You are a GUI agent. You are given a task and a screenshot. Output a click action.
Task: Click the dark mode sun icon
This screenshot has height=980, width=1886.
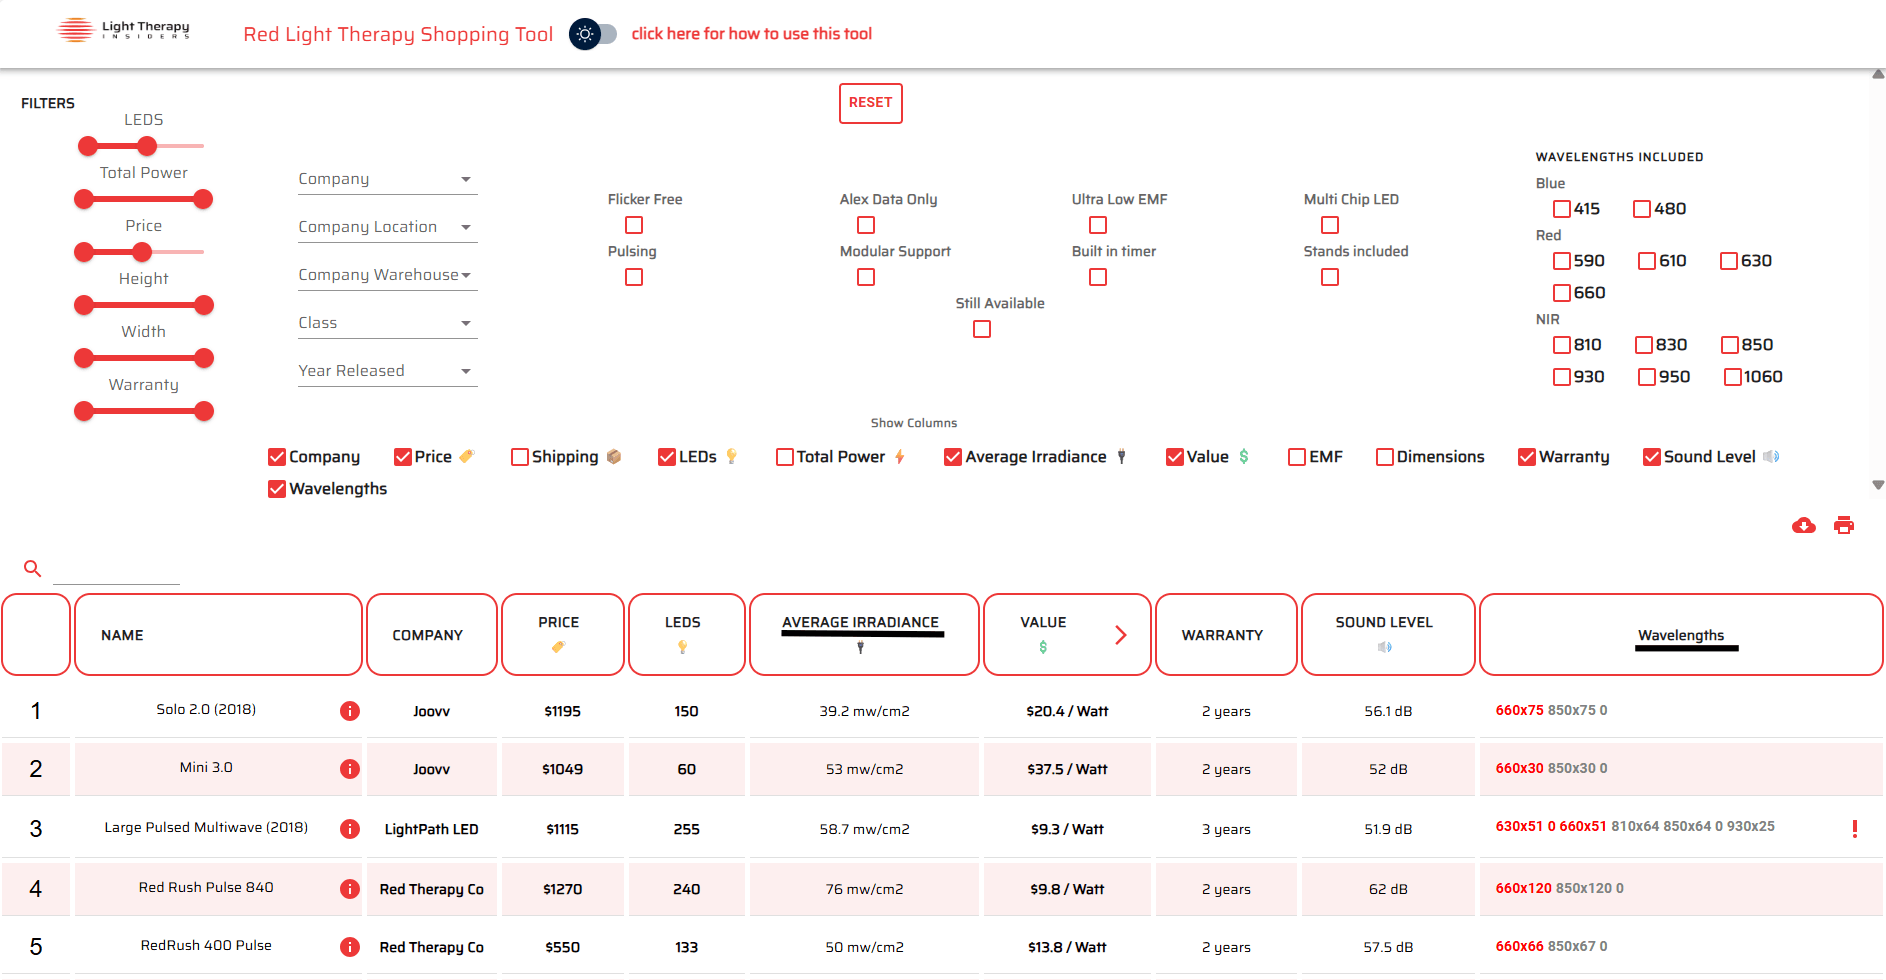(585, 34)
